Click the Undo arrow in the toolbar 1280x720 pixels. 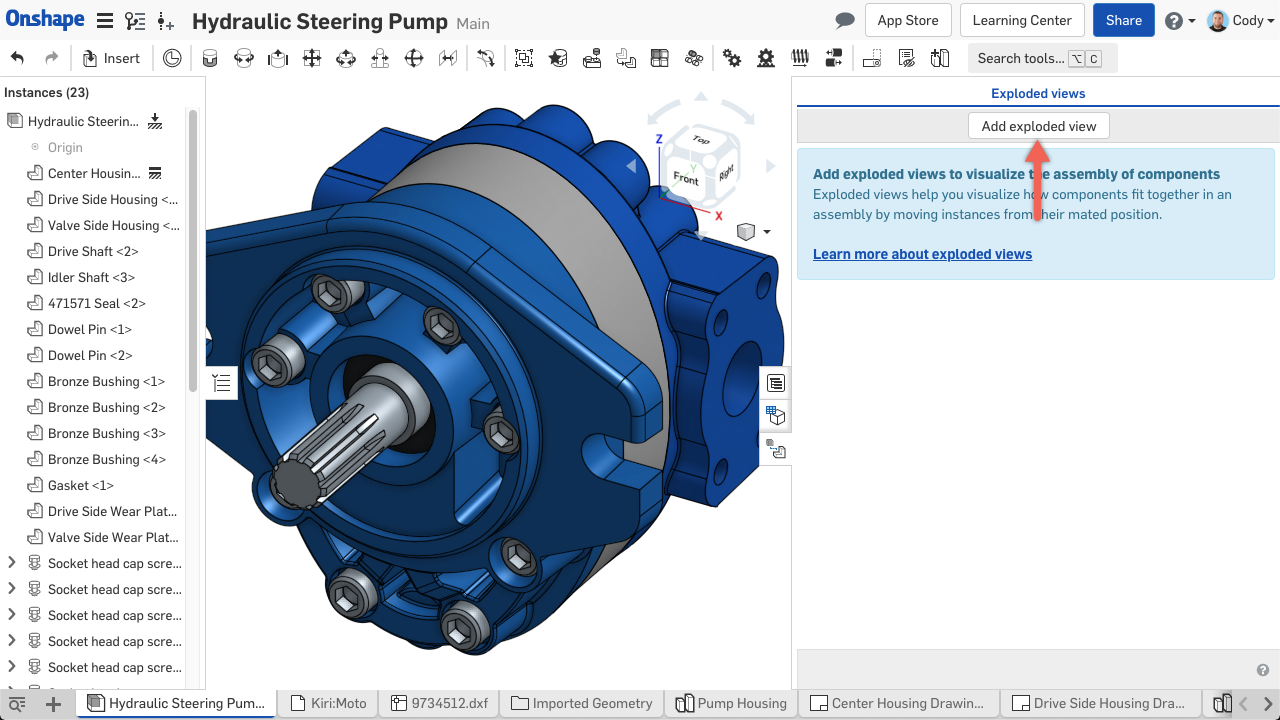coord(17,59)
